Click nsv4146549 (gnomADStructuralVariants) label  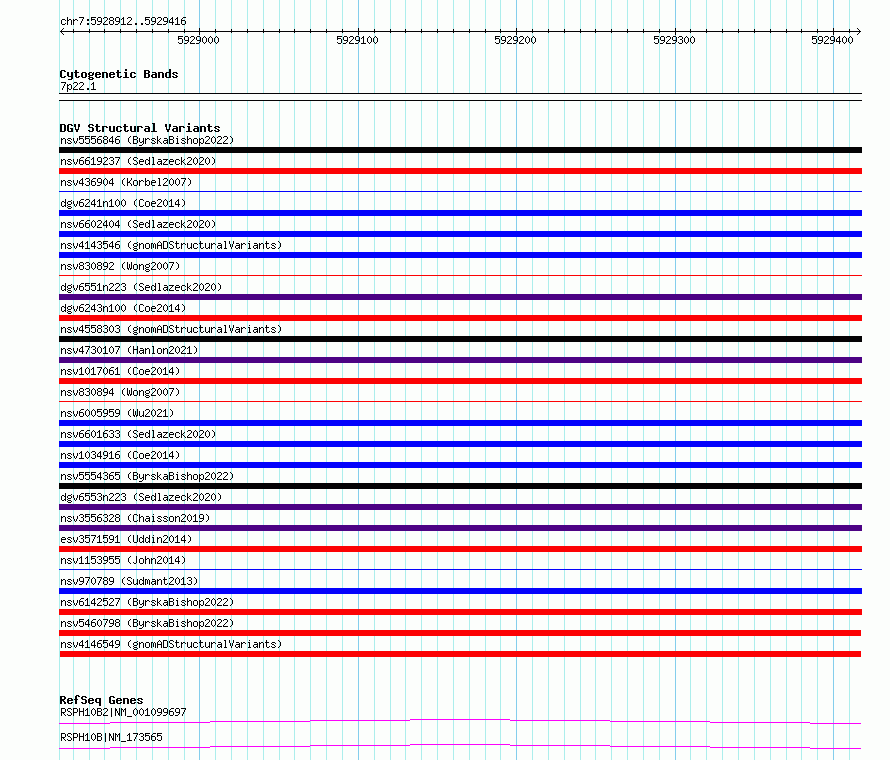[171, 644]
